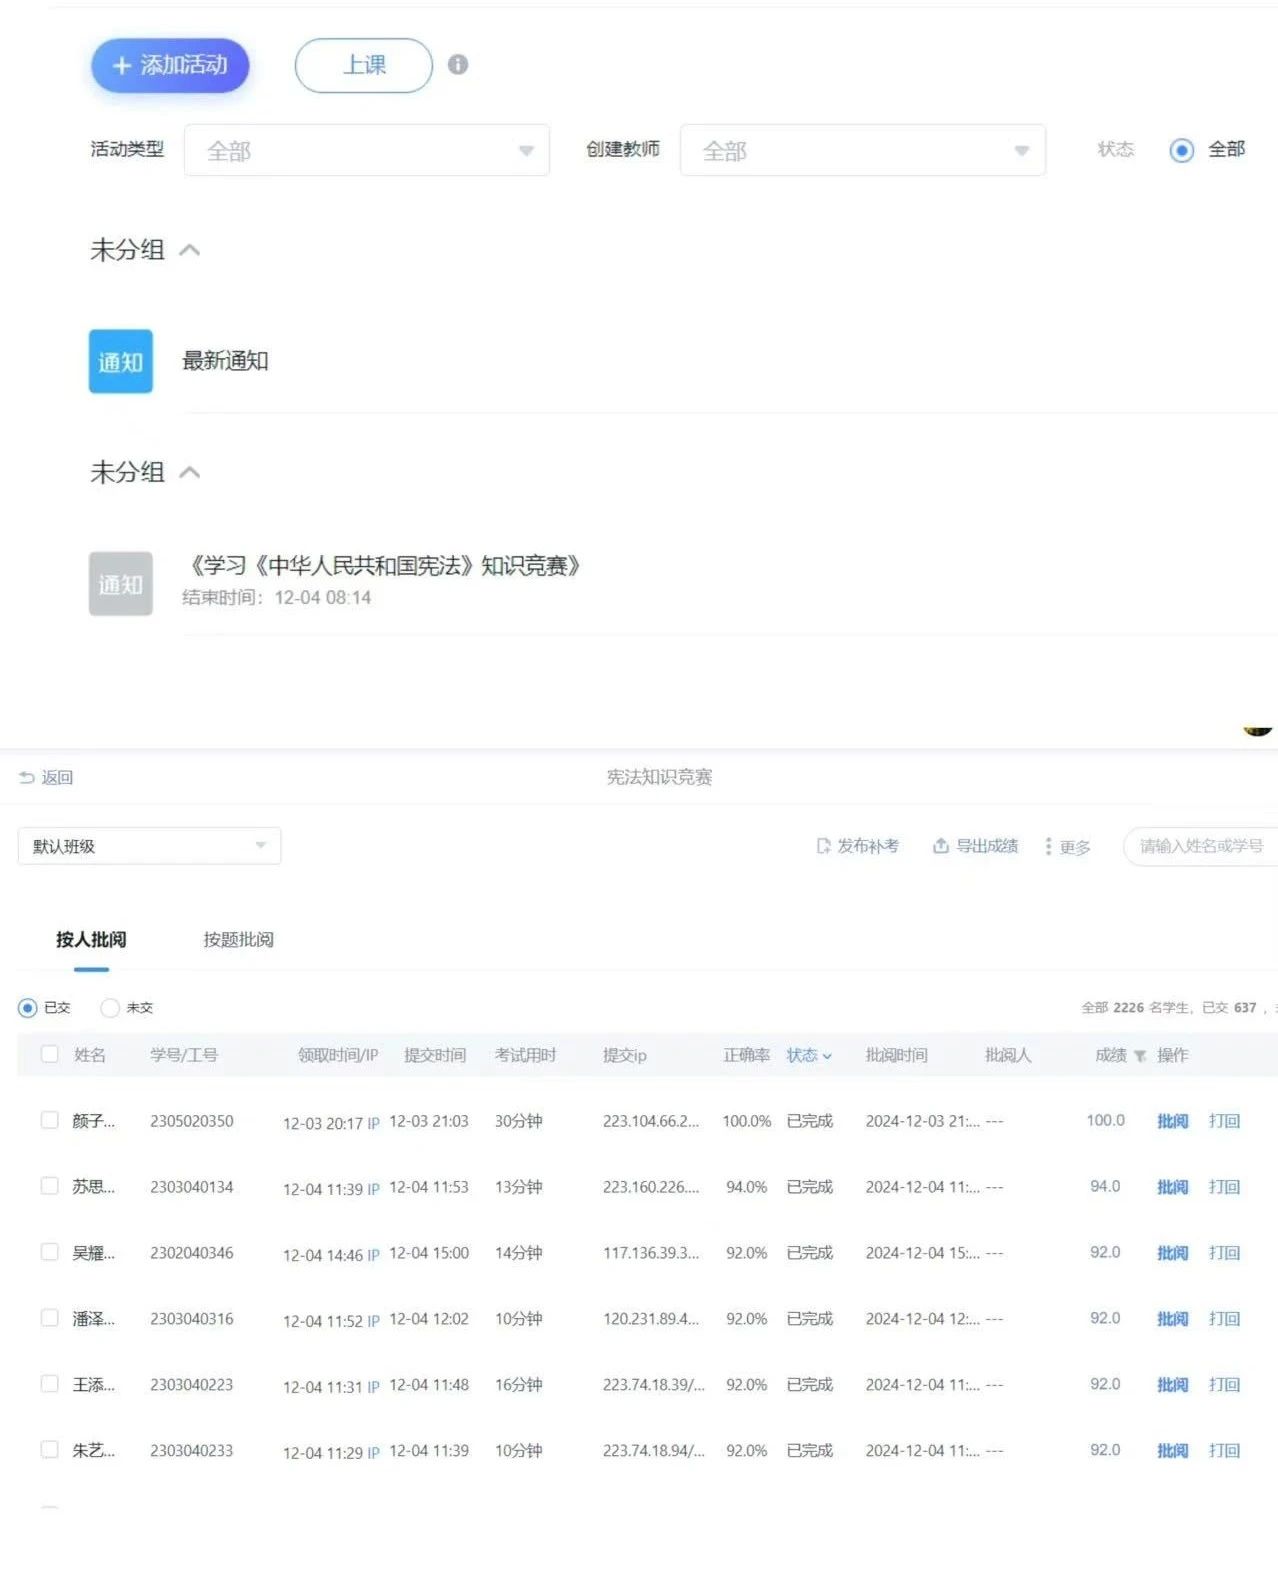Click the gray 通知 icon for 知识竞赛
The width and height of the screenshot is (1278, 1579).
(x=121, y=583)
